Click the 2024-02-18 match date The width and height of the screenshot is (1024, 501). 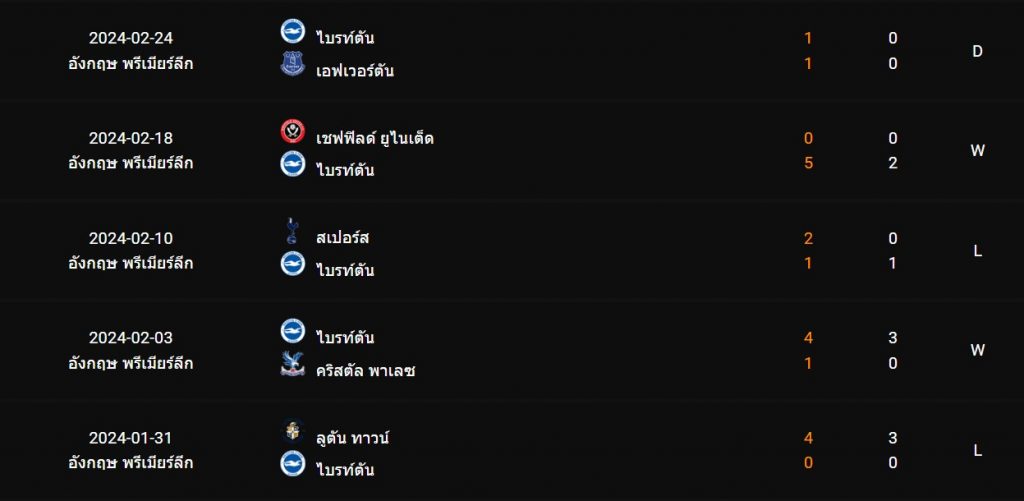point(131,138)
